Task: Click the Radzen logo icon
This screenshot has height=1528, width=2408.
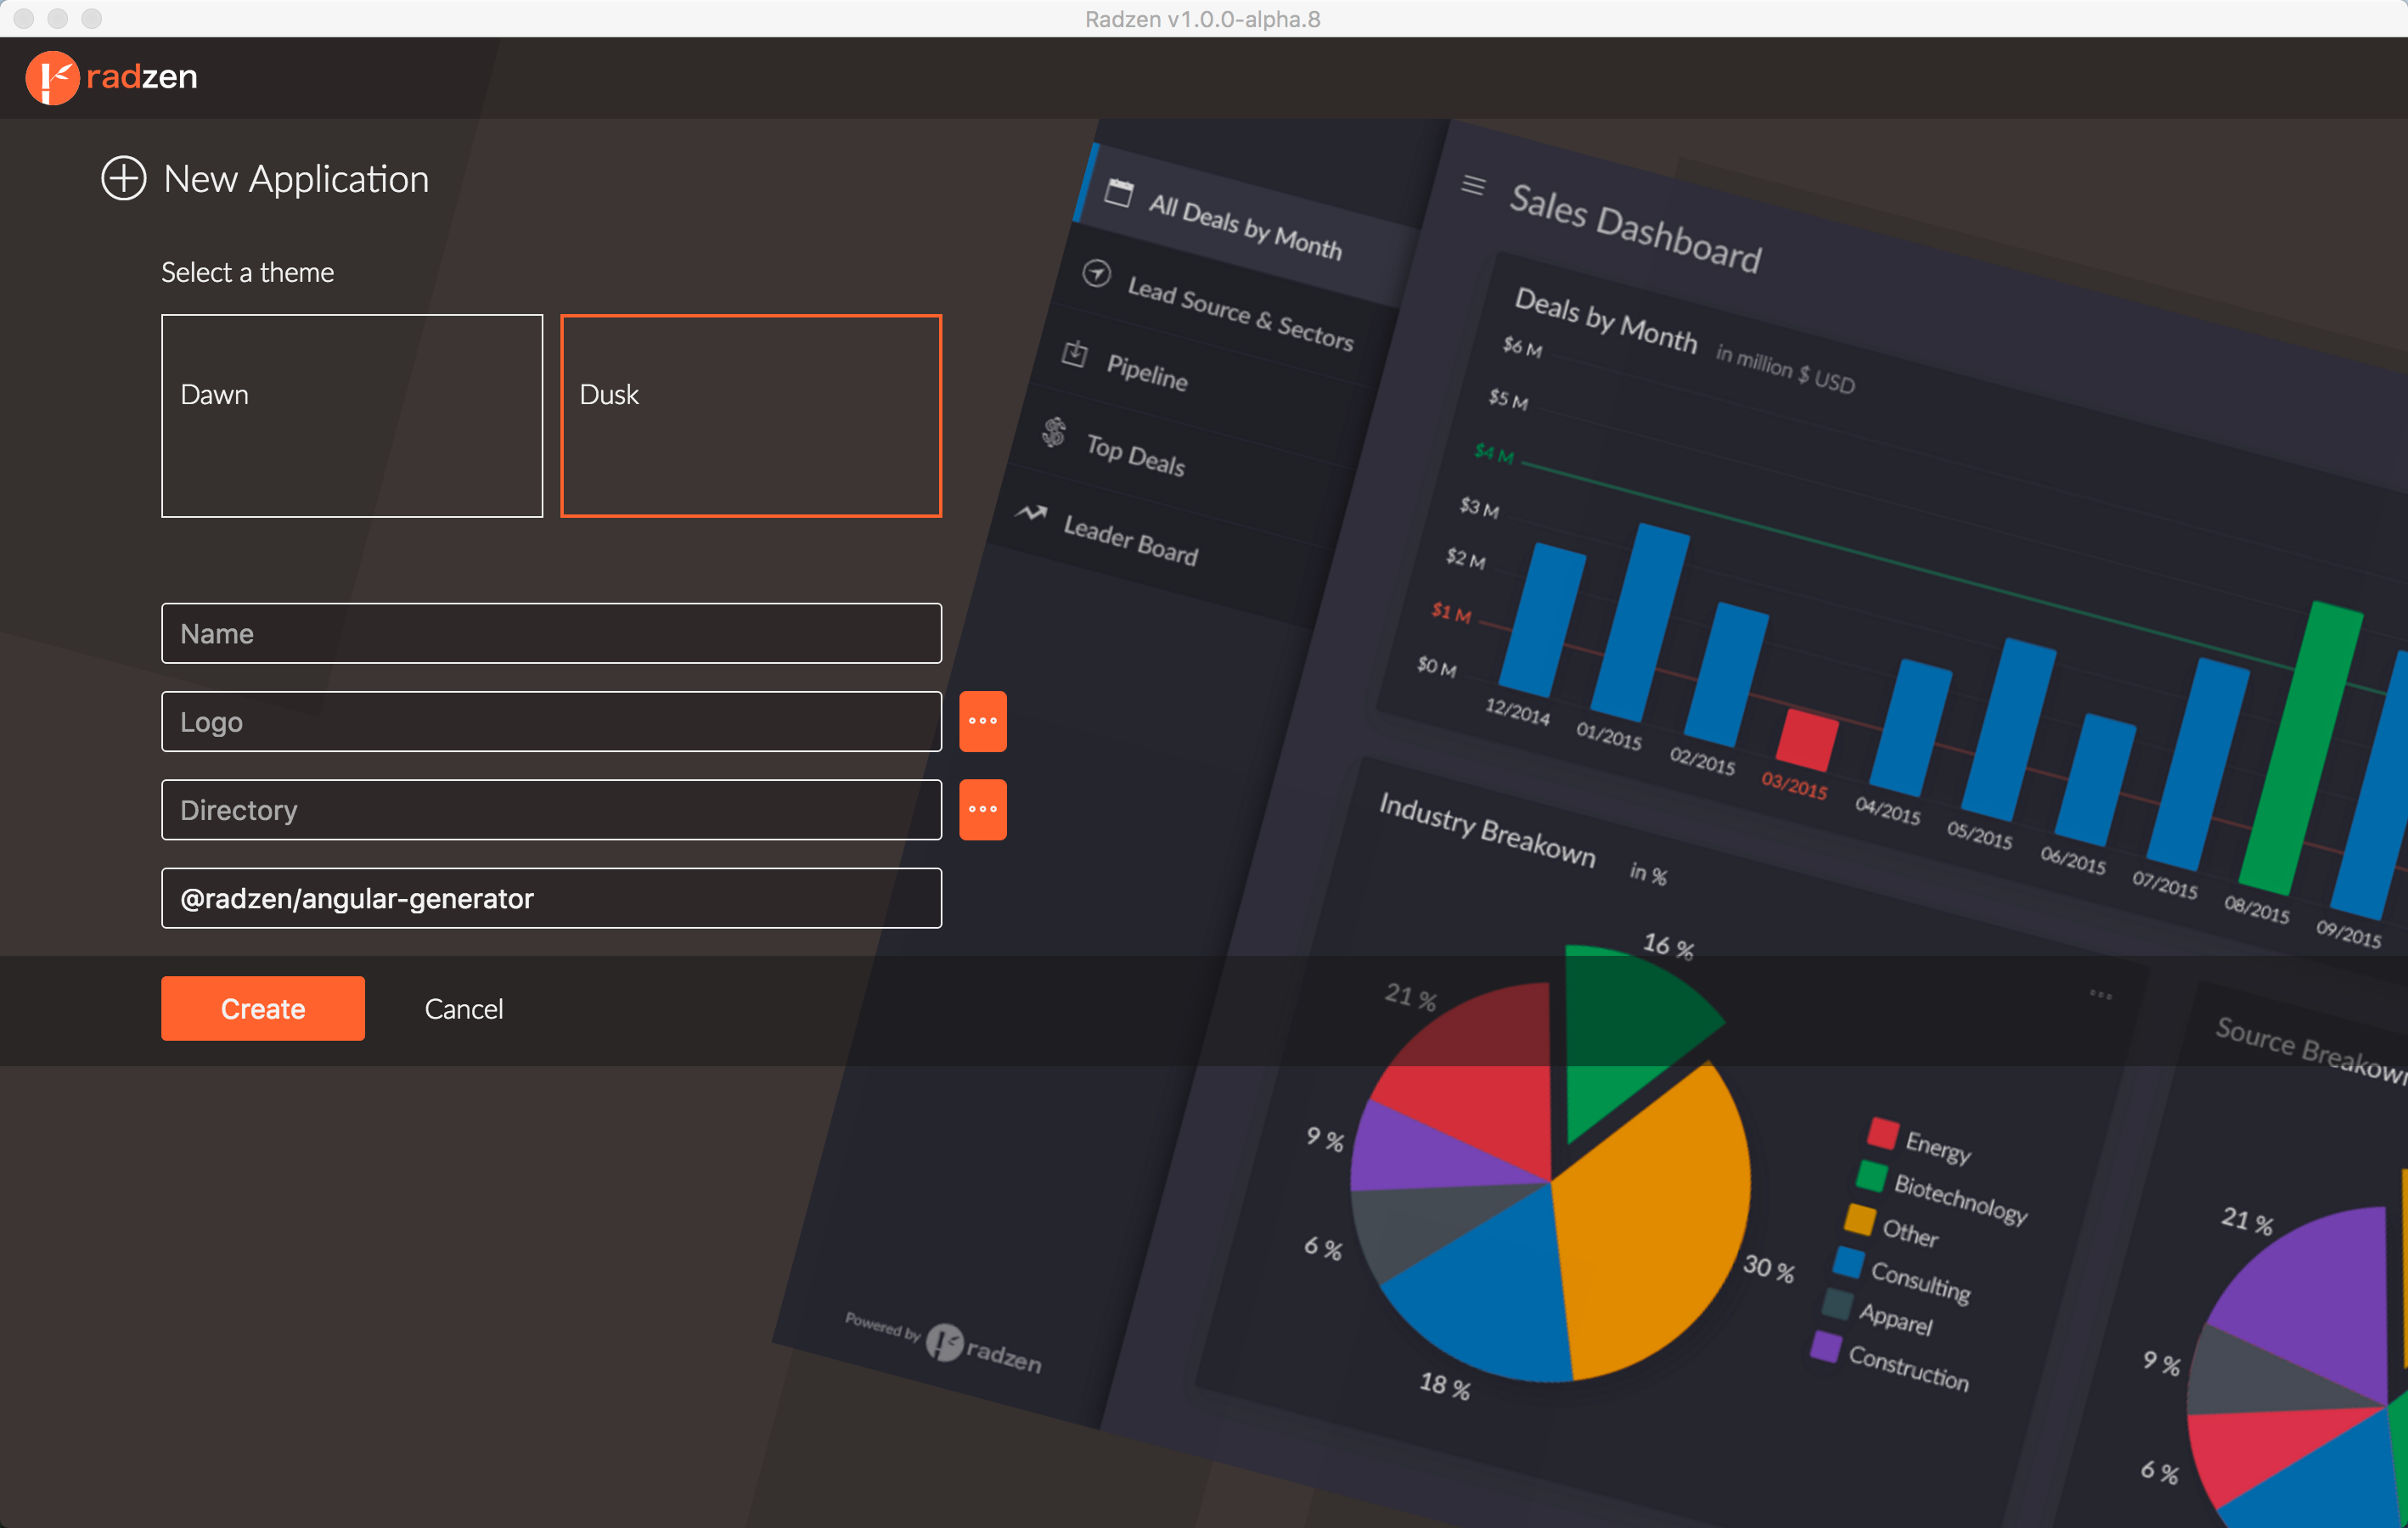Action: point(52,77)
